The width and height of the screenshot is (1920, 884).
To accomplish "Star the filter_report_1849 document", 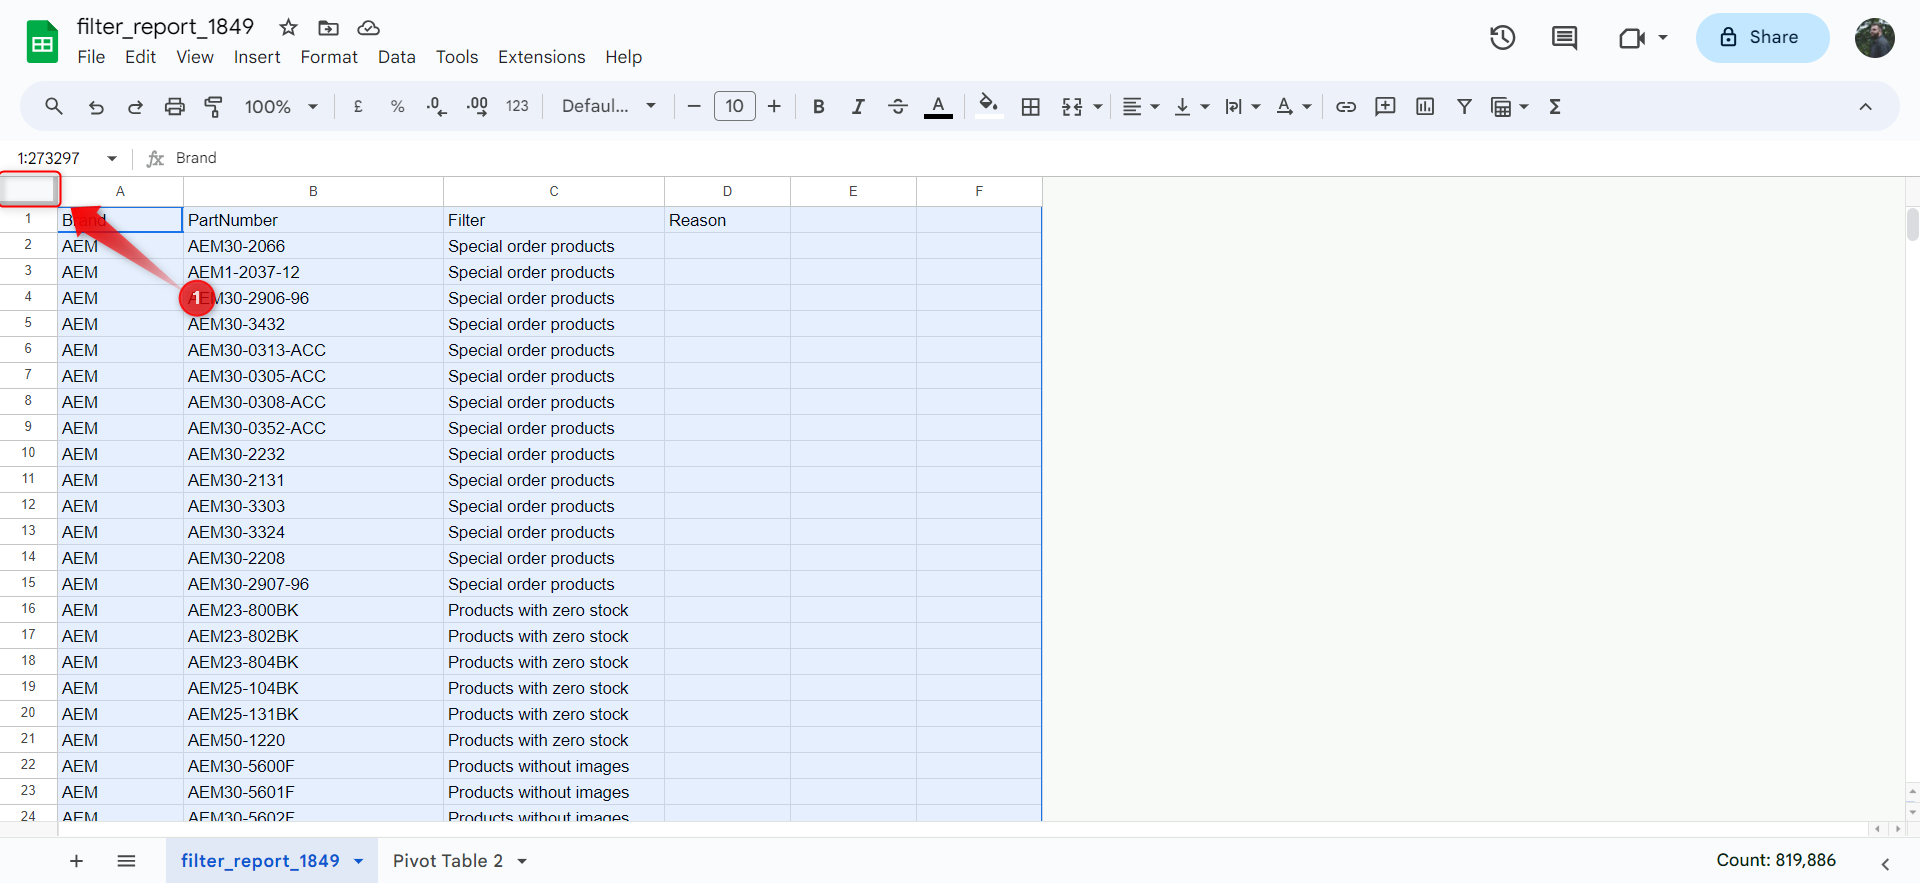I will click(289, 27).
